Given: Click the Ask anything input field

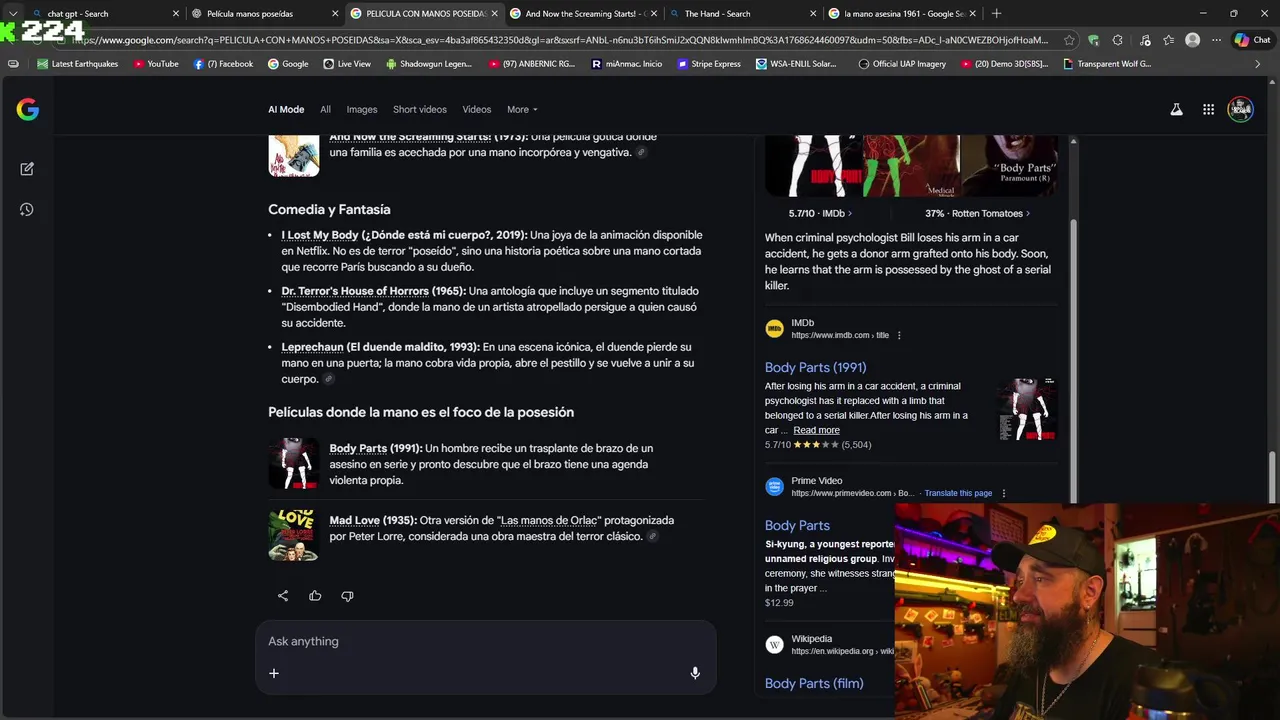Looking at the screenshot, I should 486,641.
